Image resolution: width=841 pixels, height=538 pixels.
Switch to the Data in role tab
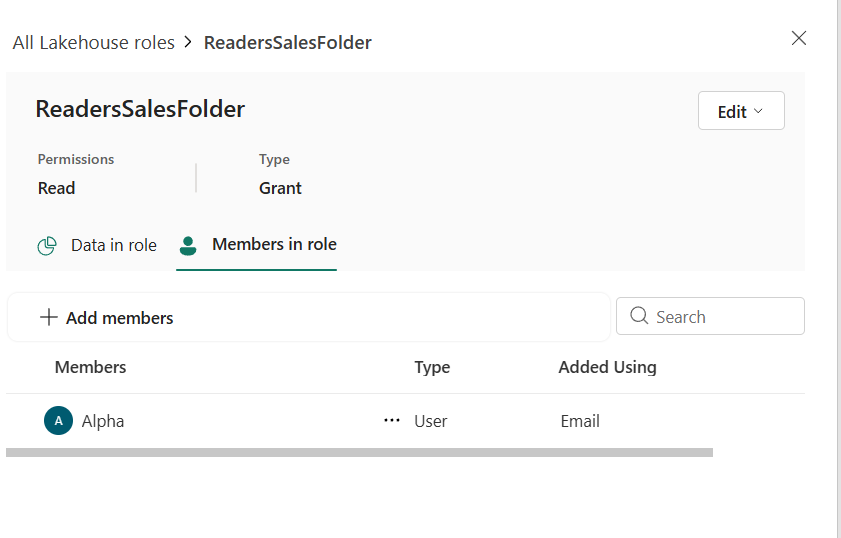pyautogui.click(x=97, y=246)
